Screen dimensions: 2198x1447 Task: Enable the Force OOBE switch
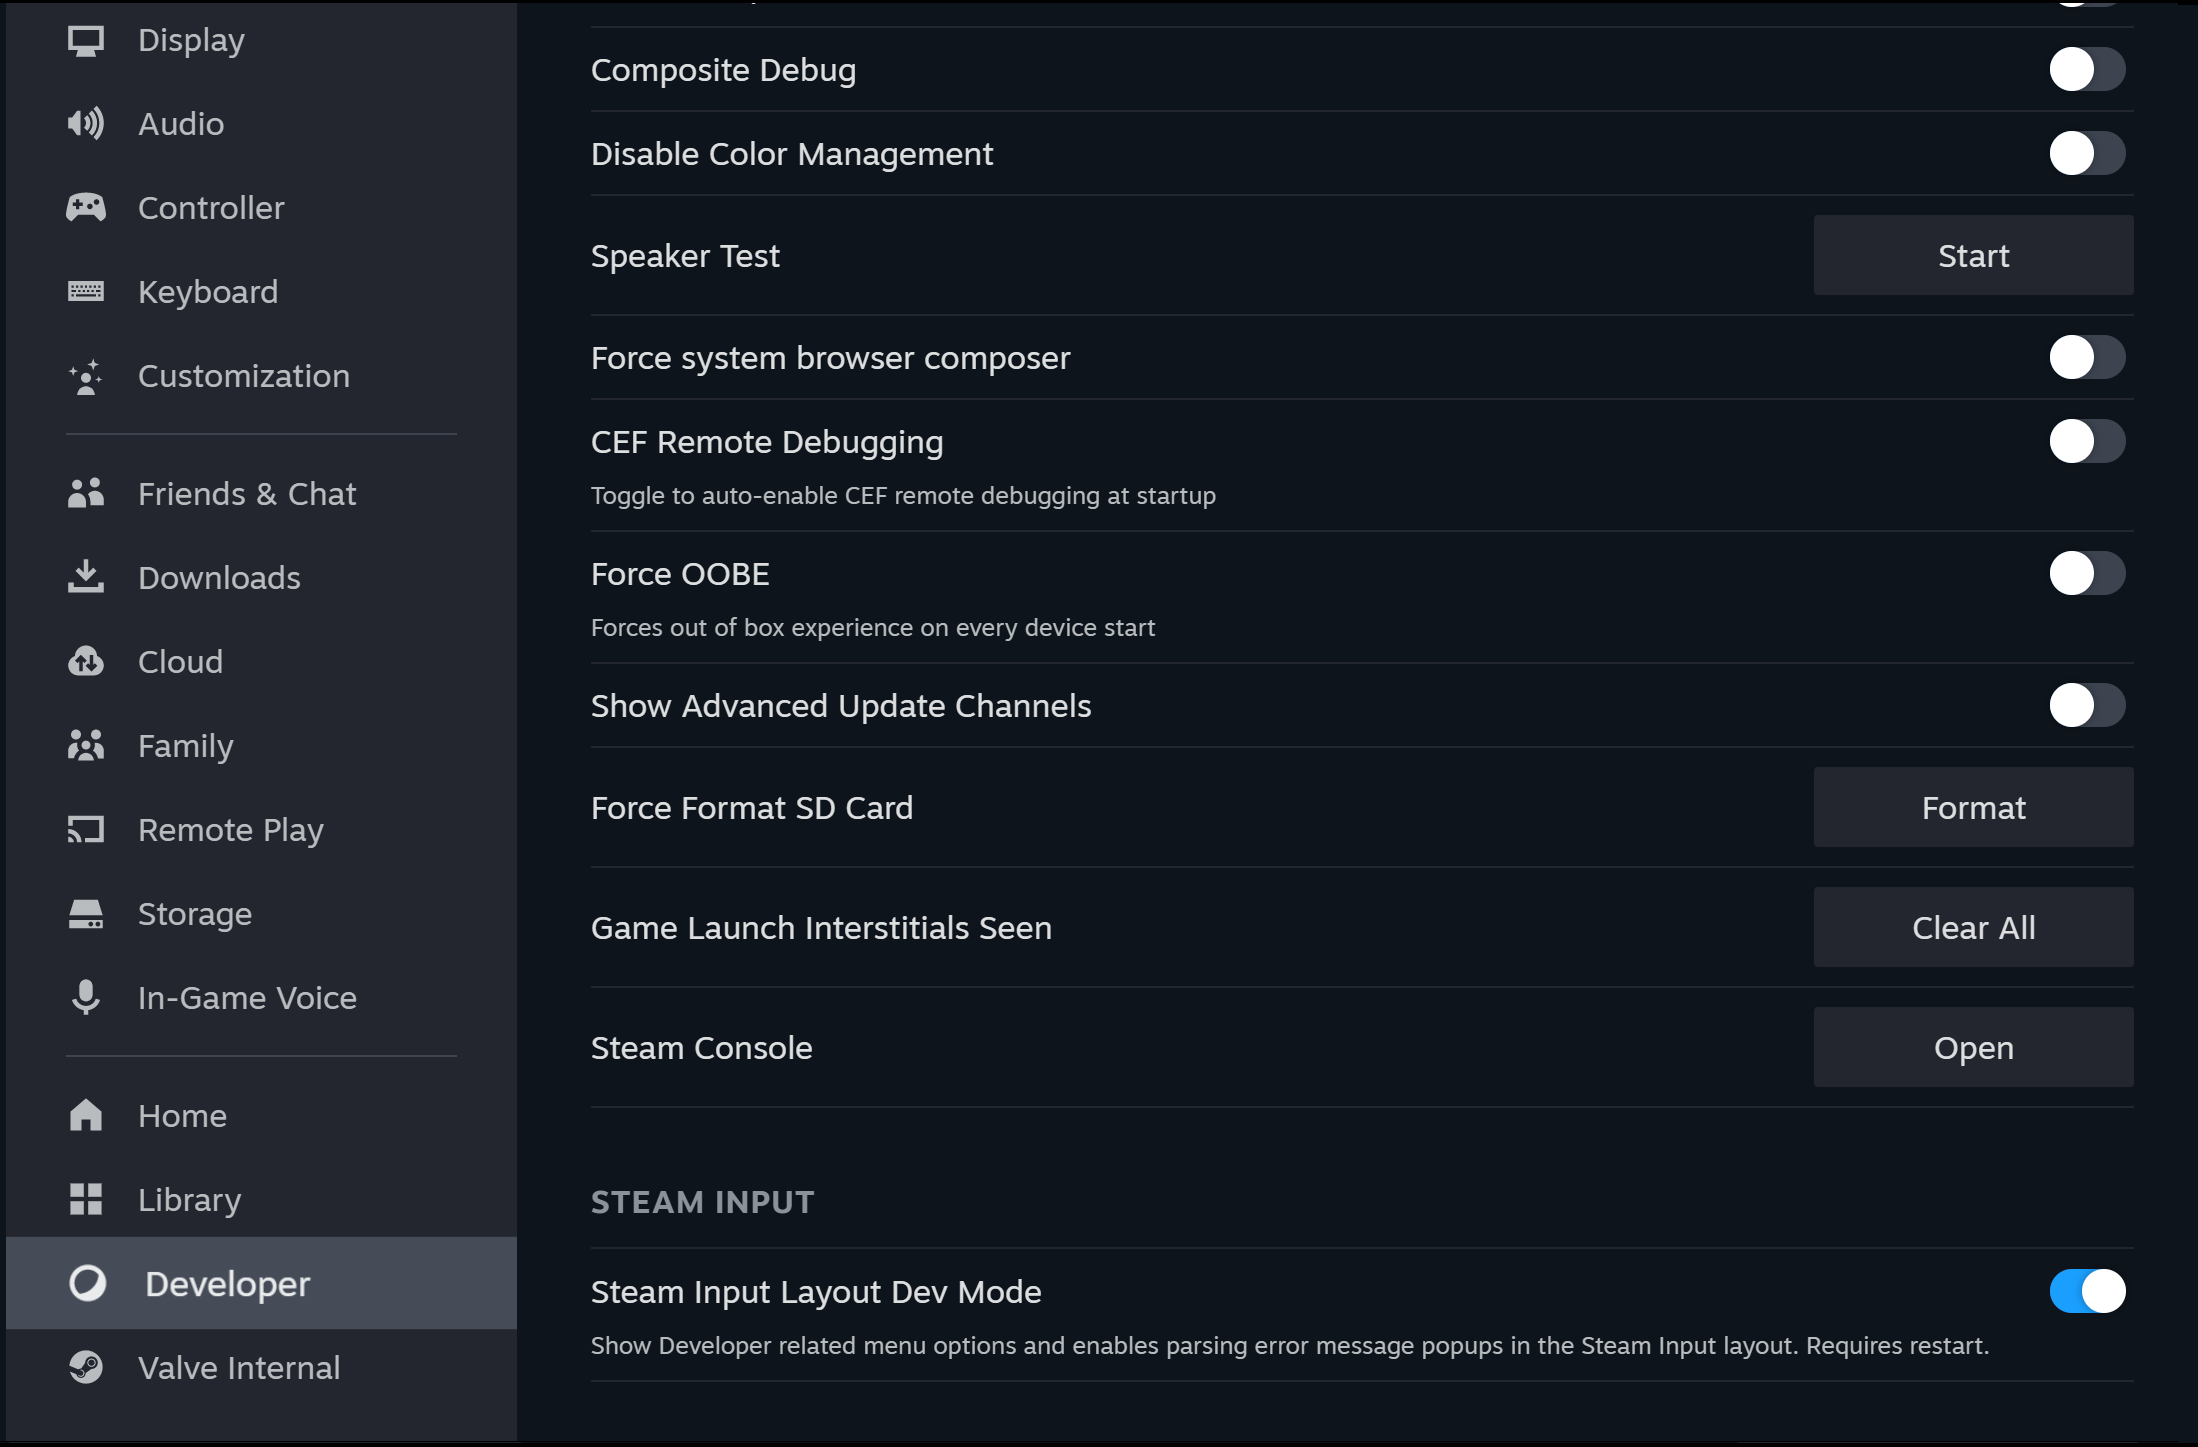tap(2087, 574)
